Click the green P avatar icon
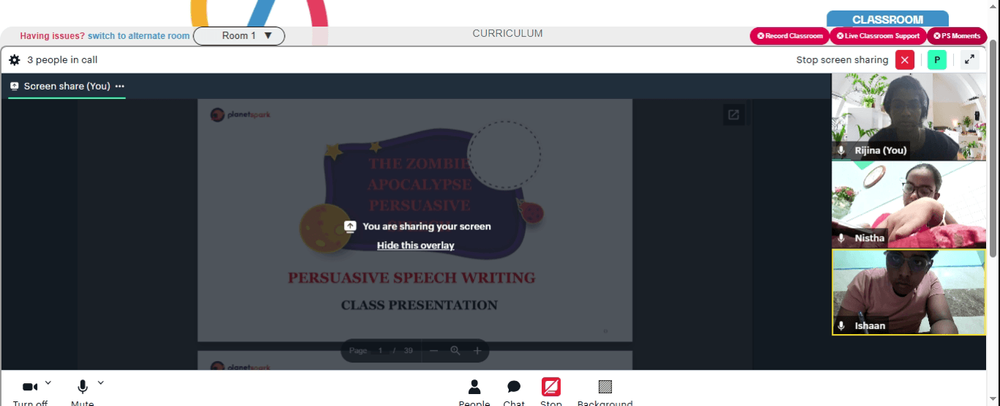This screenshot has width=1000, height=406. click(937, 60)
